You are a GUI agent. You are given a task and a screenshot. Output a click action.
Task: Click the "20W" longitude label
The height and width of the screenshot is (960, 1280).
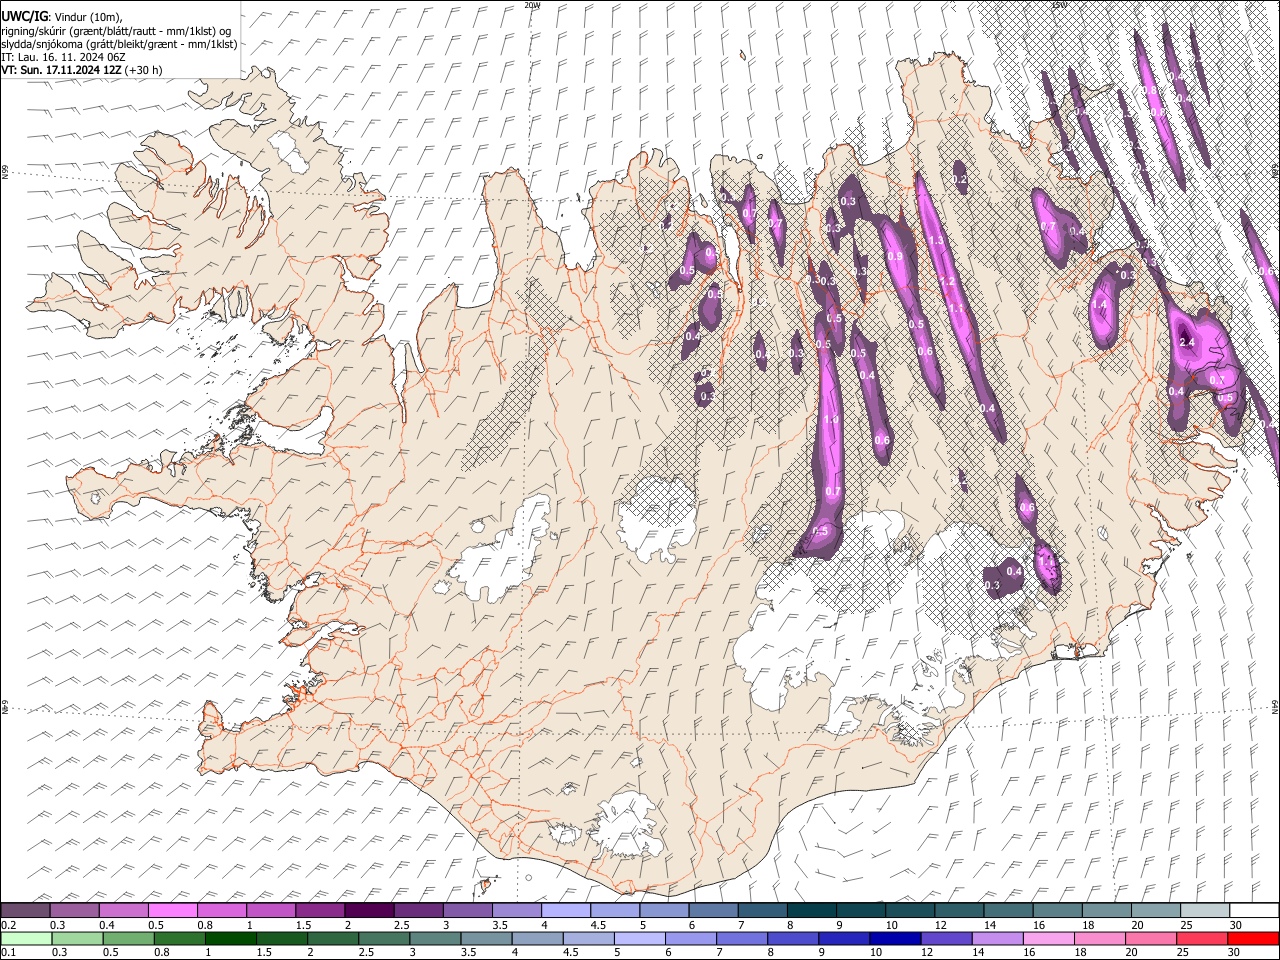pos(532,5)
